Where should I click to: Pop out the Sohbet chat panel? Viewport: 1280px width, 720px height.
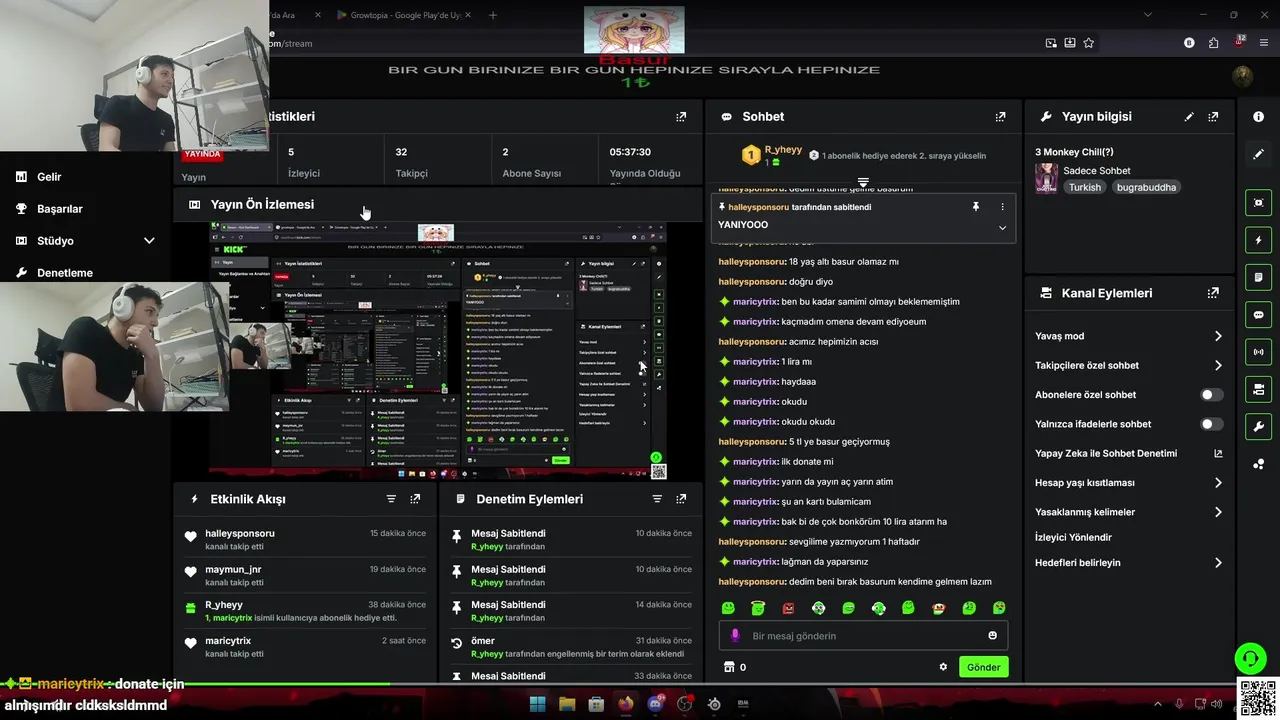1000,117
